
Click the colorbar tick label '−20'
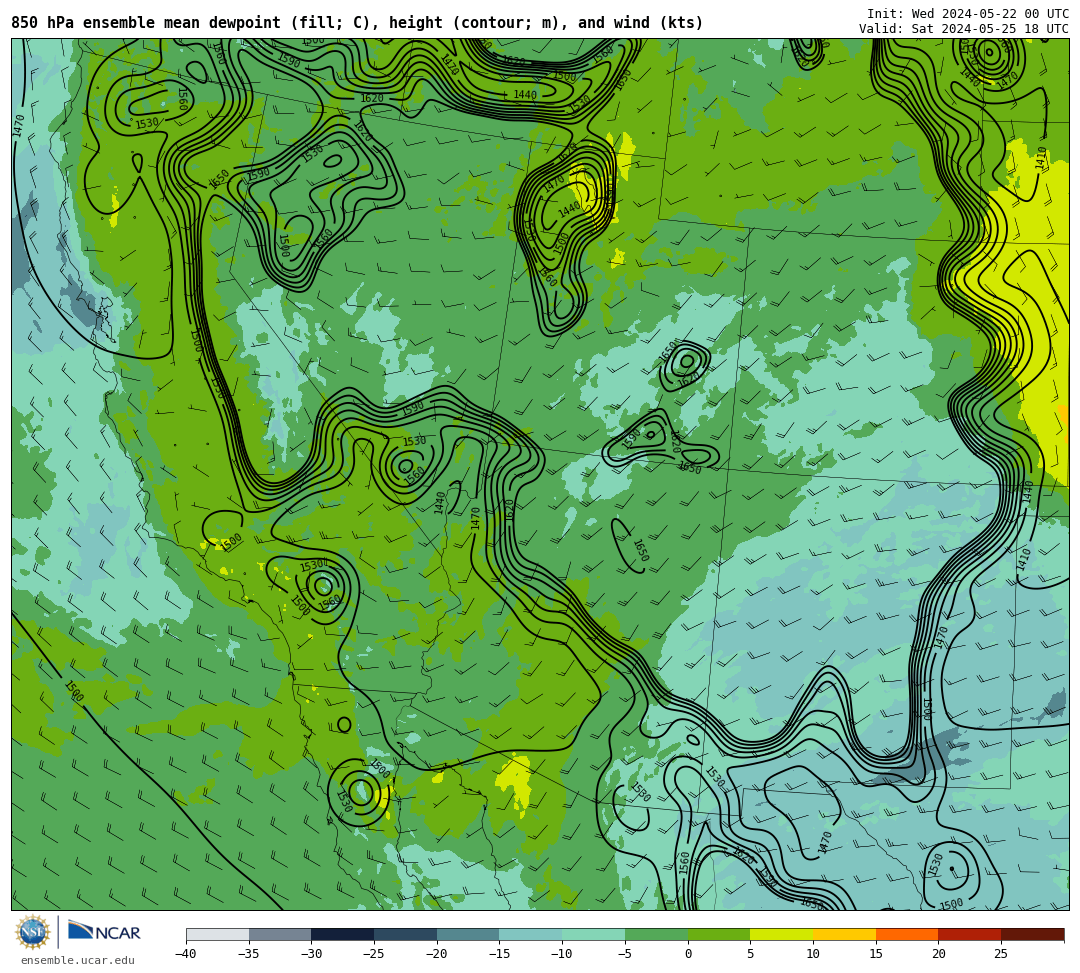(x=437, y=954)
